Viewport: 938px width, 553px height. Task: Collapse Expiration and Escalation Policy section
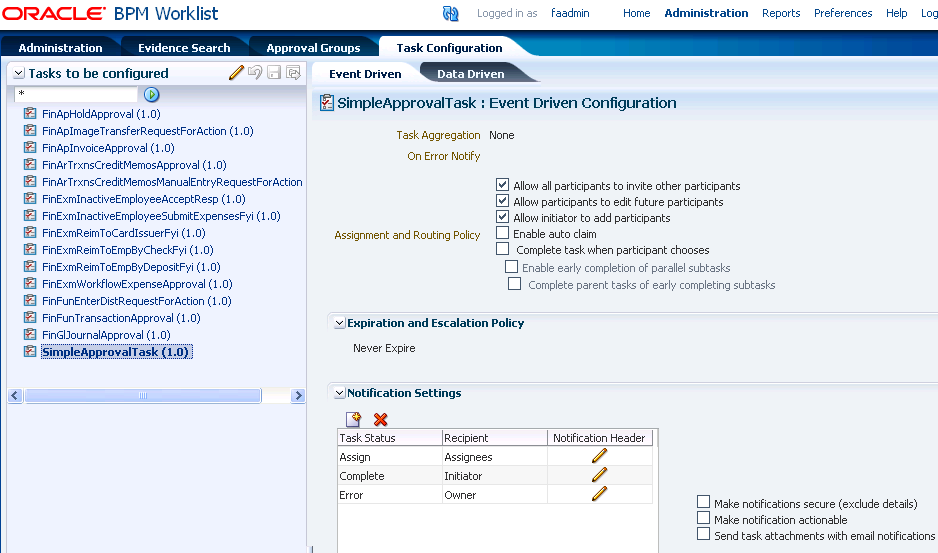pos(339,323)
